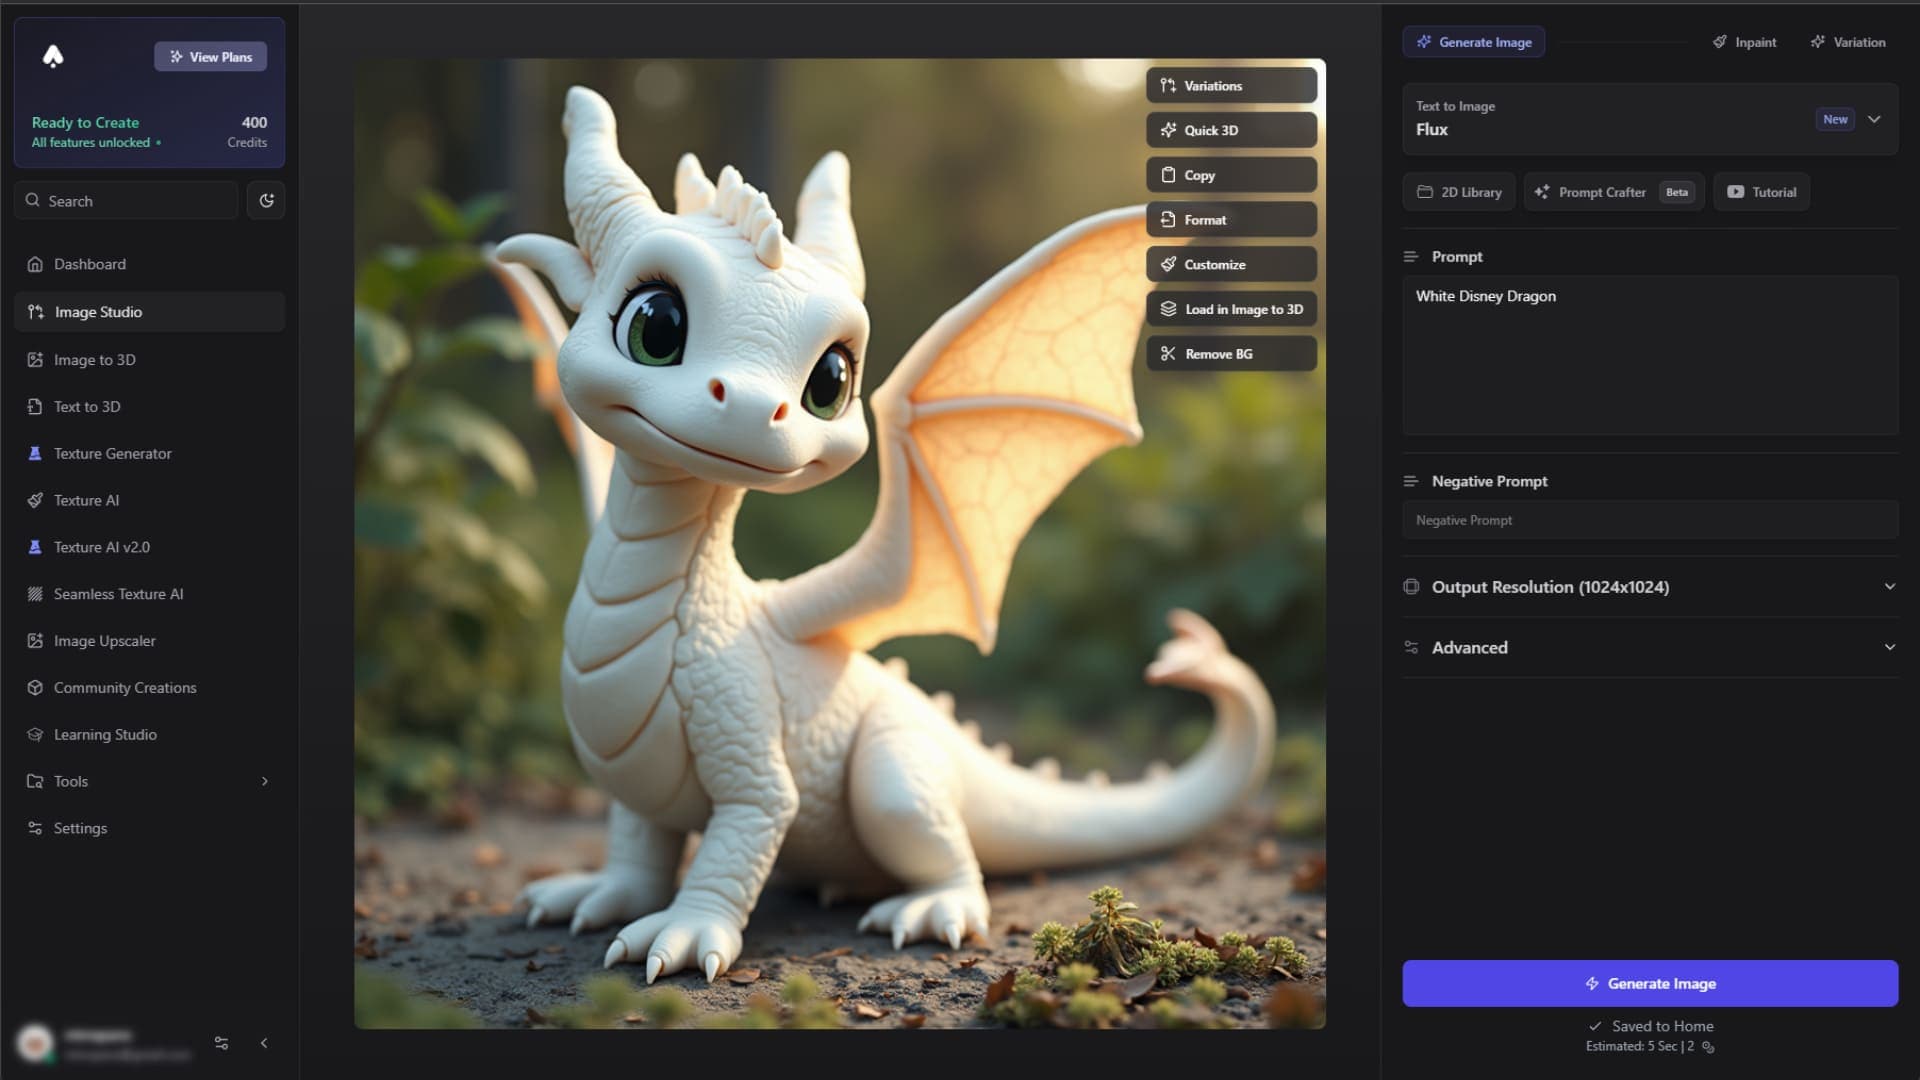The image size is (1920, 1080).
Task: Click the Generate Image button
Action: 1650,982
